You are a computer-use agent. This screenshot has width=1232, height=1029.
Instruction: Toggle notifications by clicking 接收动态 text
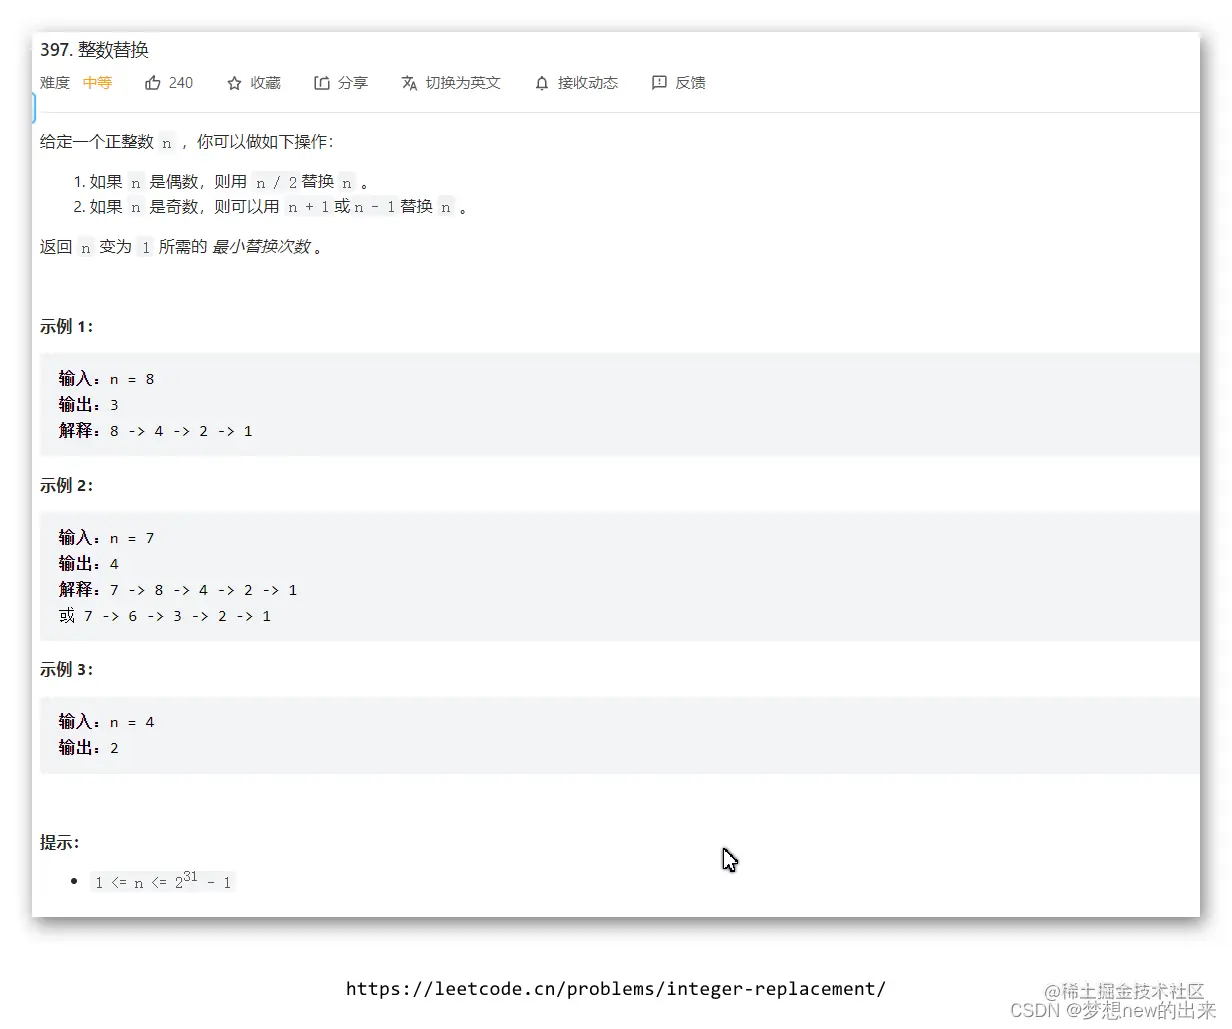(x=589, y=83)
